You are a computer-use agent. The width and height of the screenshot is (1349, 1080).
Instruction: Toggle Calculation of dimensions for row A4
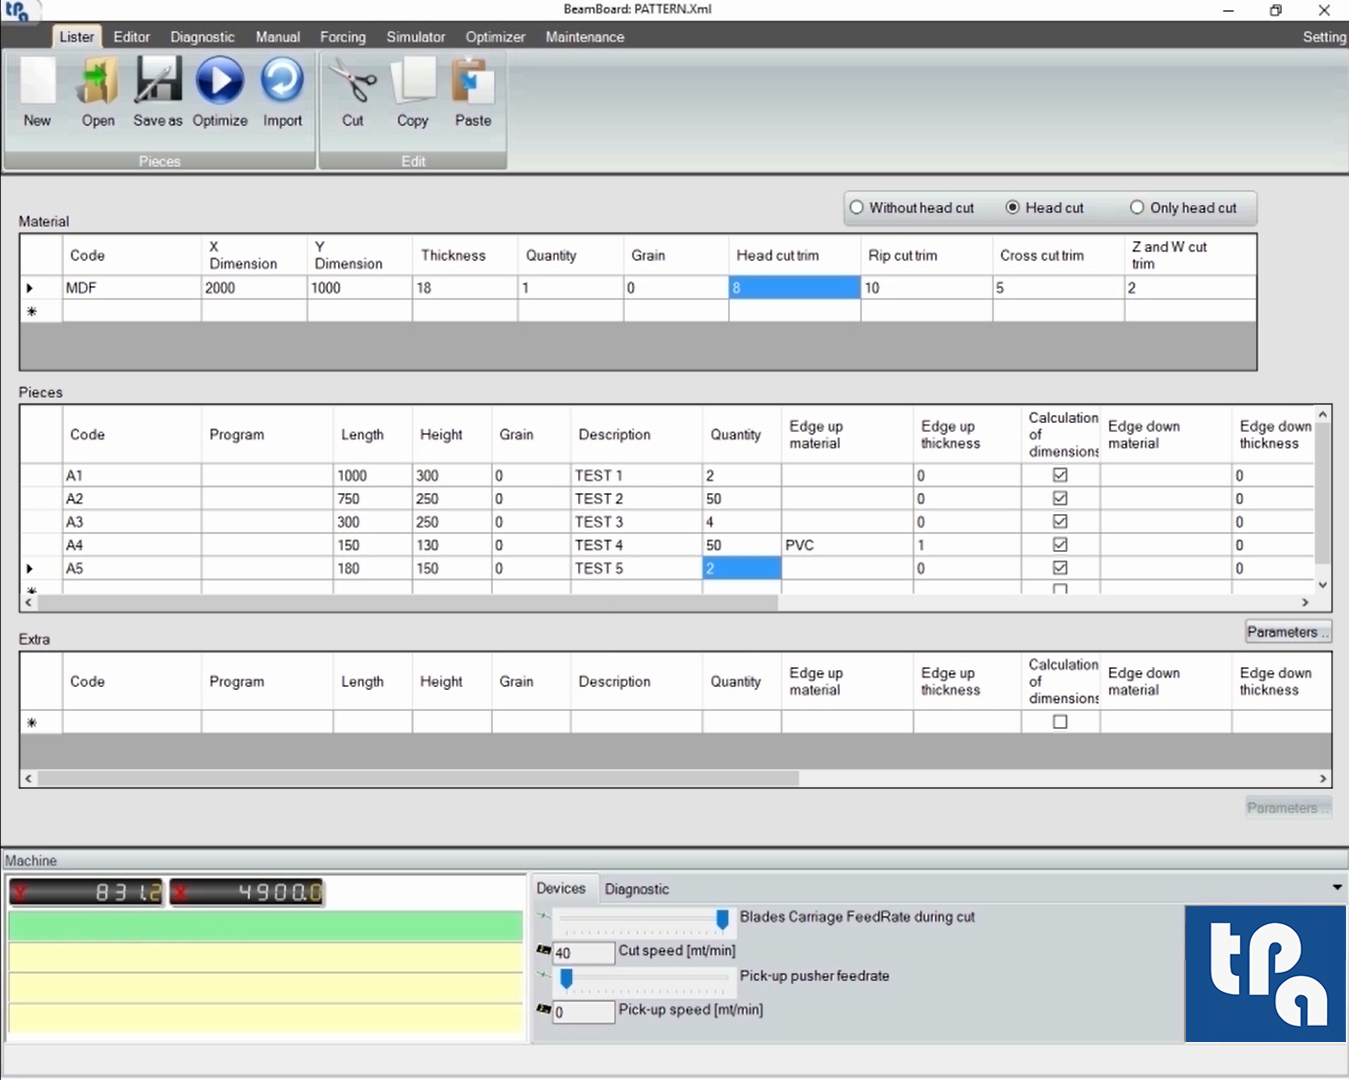click(x=1060, y=545)
